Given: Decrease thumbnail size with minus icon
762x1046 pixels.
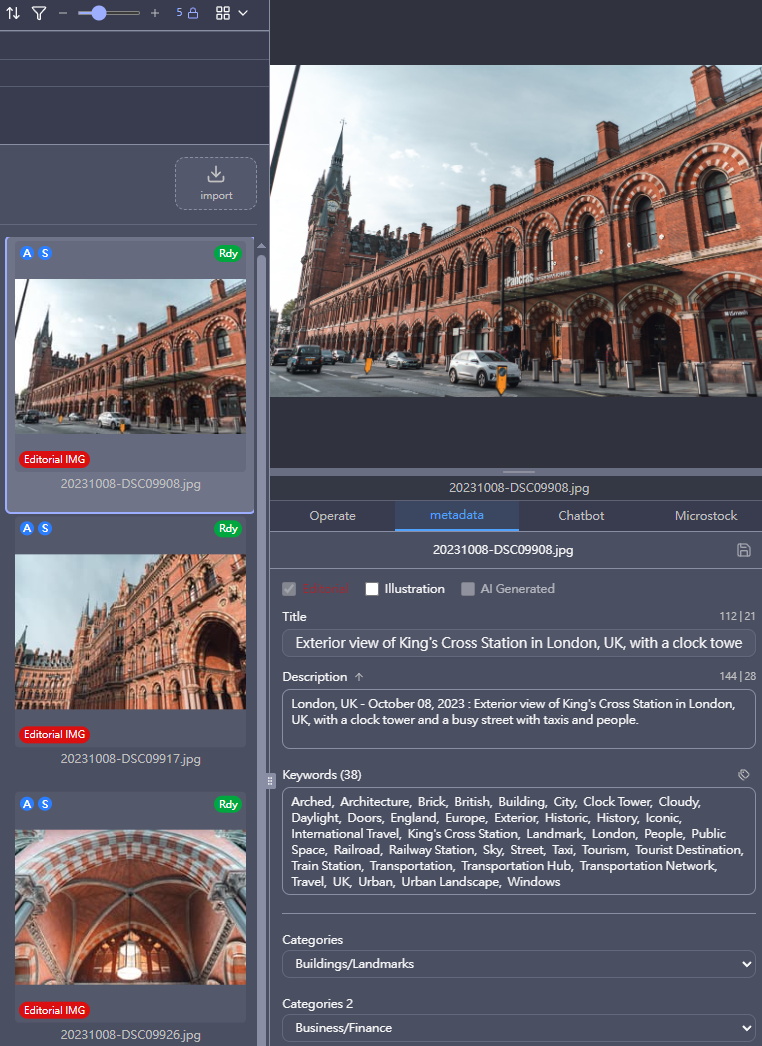Looking at the screenshot, I should (x=63, y=13).
